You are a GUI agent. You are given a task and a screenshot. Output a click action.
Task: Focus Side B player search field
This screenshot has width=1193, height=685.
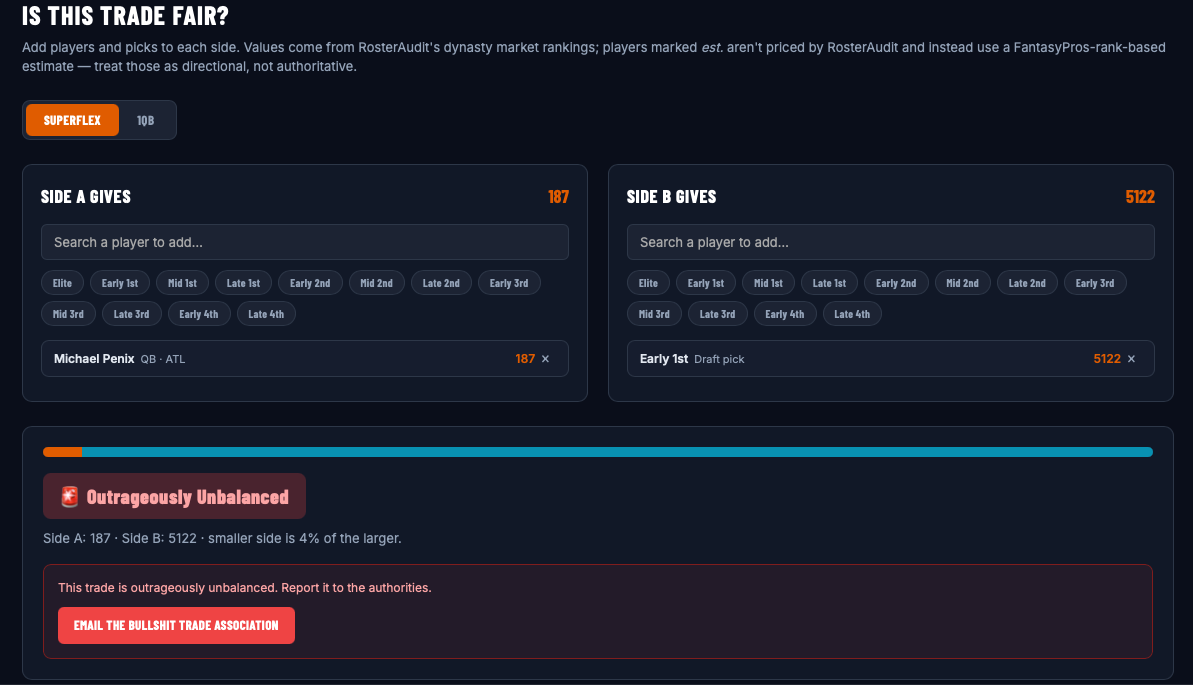coord(890,242)
